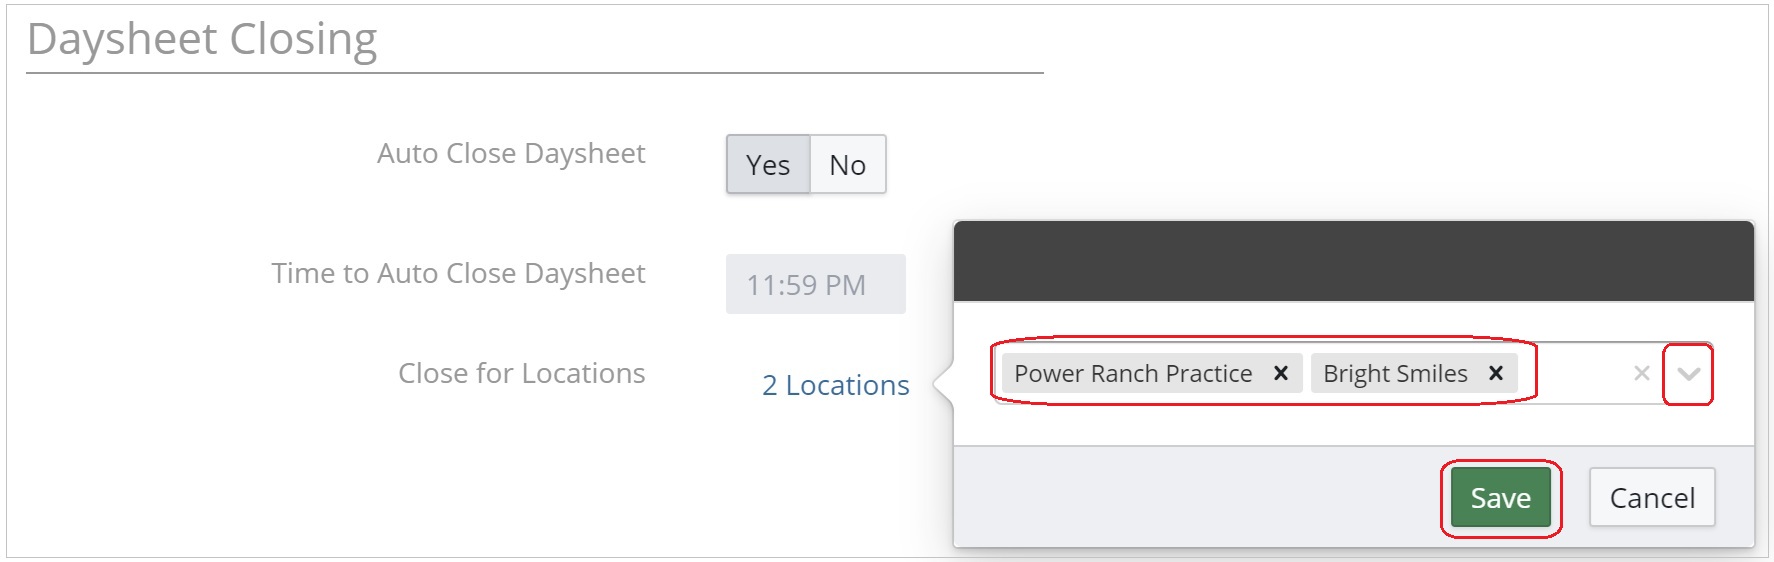
Task: Click the Time to Auto Close Daysheet label
Action: [x=458, y=273]
